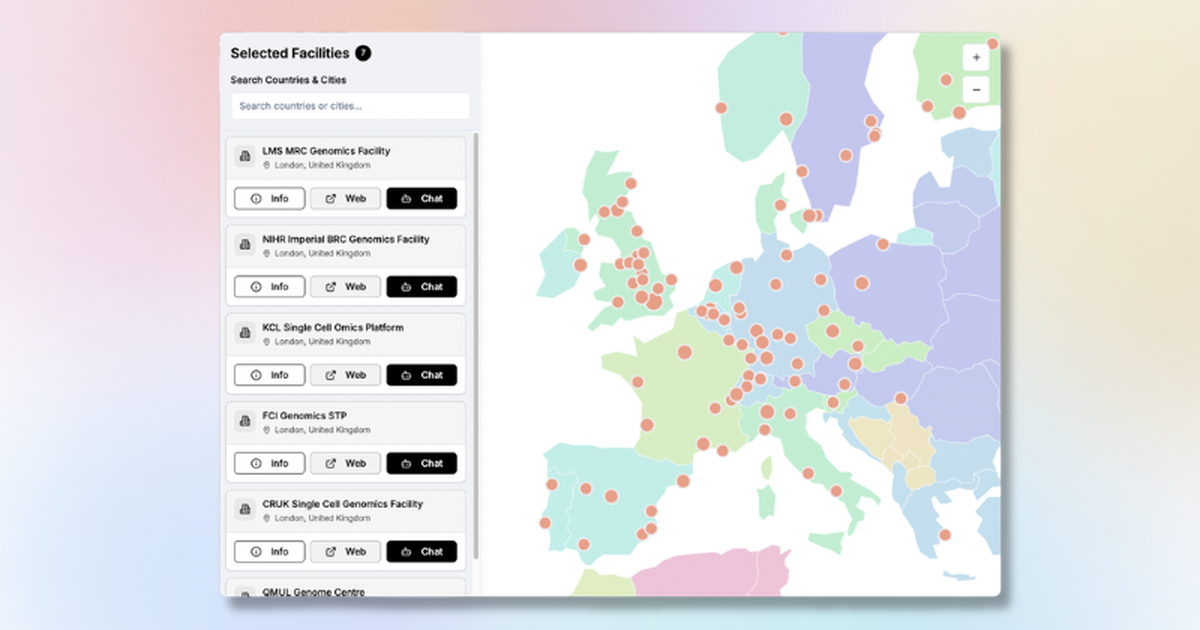This screenshot has height=630, width=1200.
Task: Start Chat with CRUK Single Cell Genomics Facility
Action: point(422,551)
